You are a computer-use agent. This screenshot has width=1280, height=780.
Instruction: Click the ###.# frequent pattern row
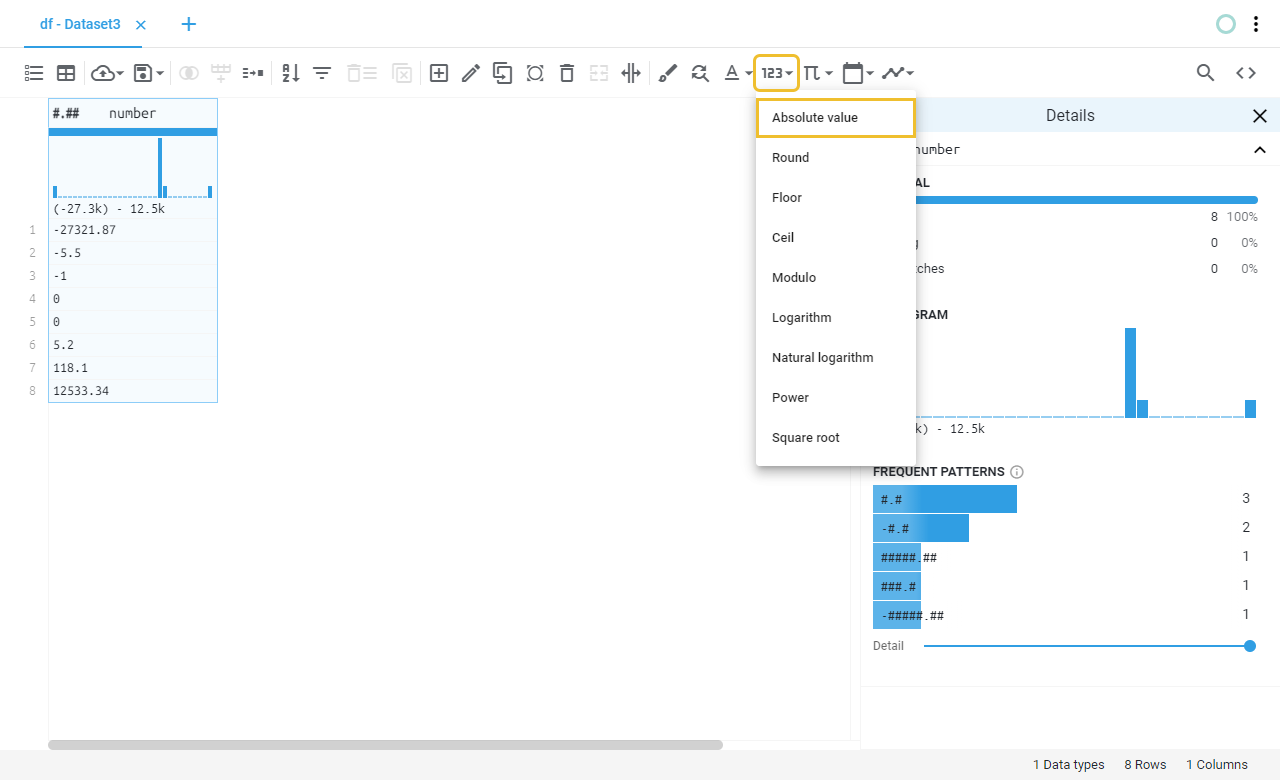click(x=1065, y=586)
